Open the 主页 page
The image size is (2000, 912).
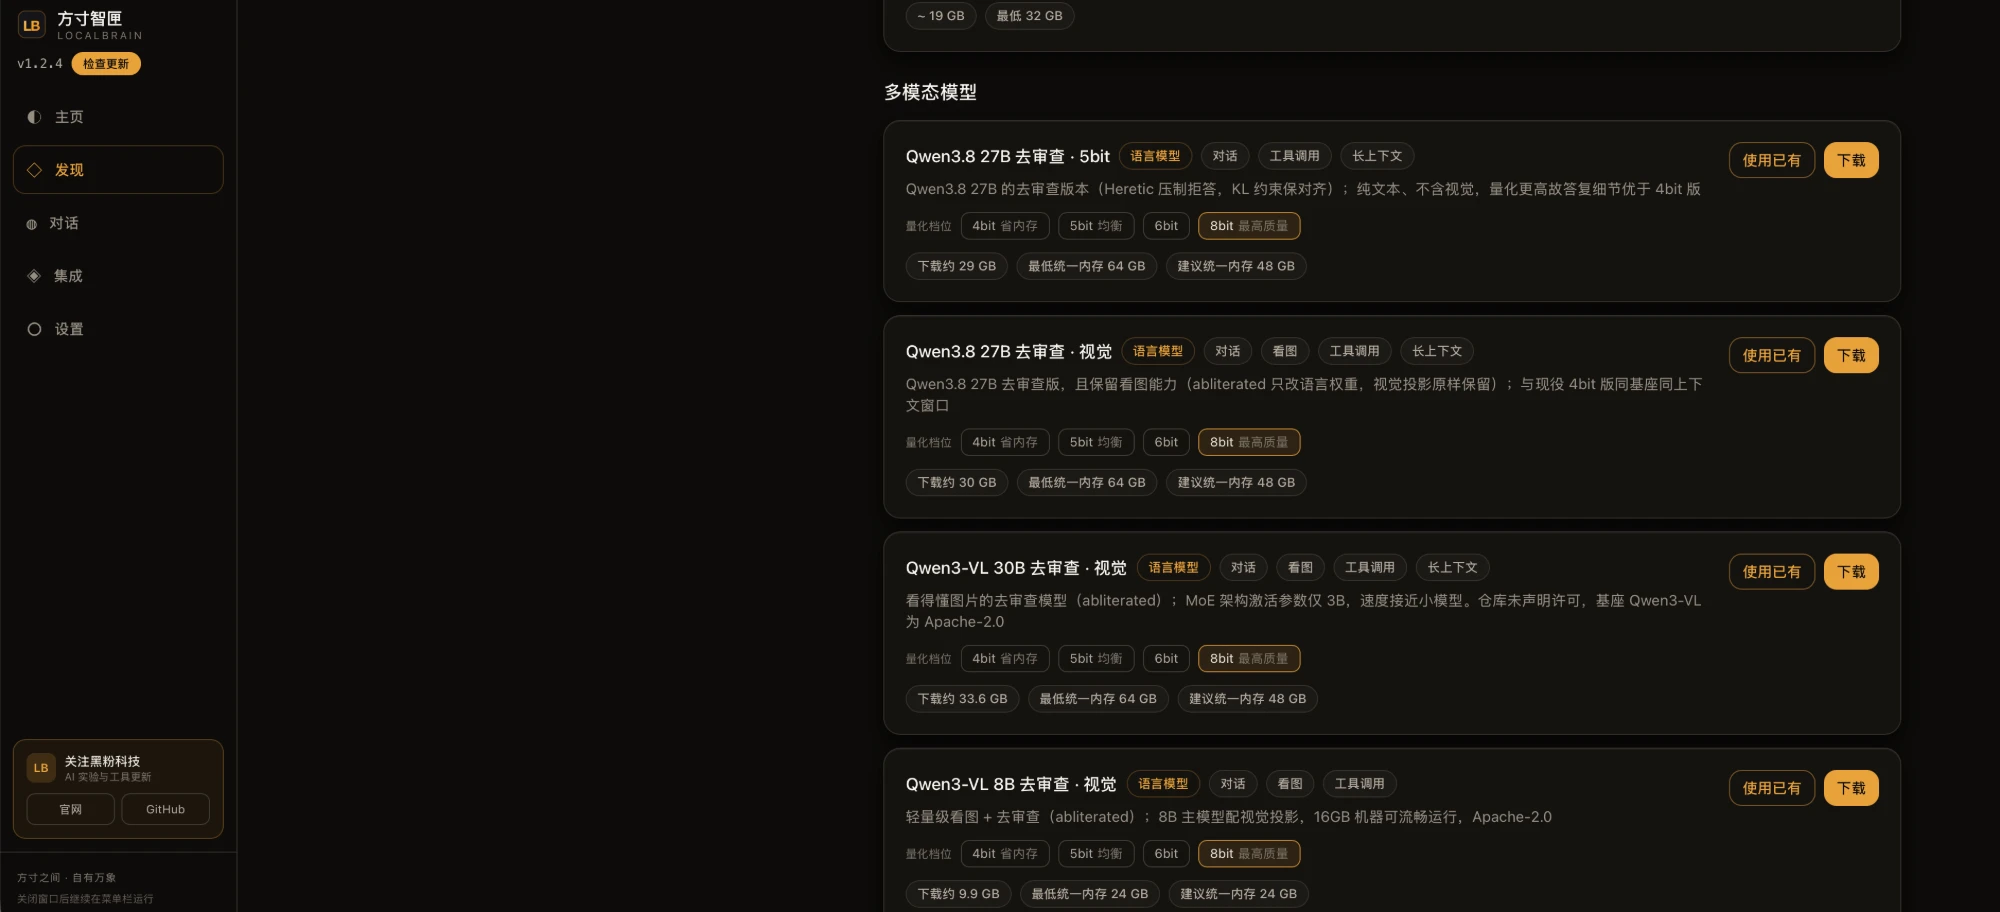[118, 117]
